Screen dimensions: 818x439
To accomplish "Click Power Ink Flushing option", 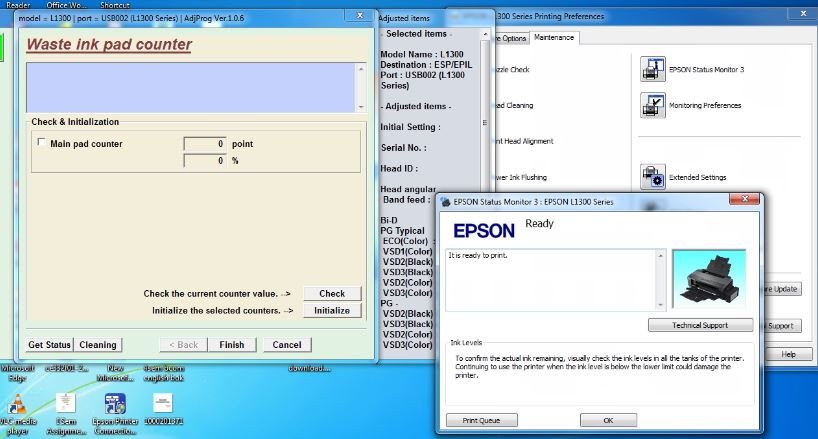I will click(x=520, y=177).
